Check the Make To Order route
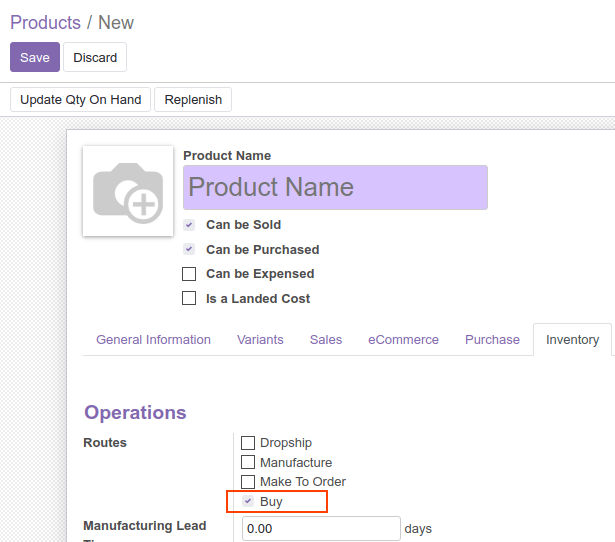 (x=248, y=482)
